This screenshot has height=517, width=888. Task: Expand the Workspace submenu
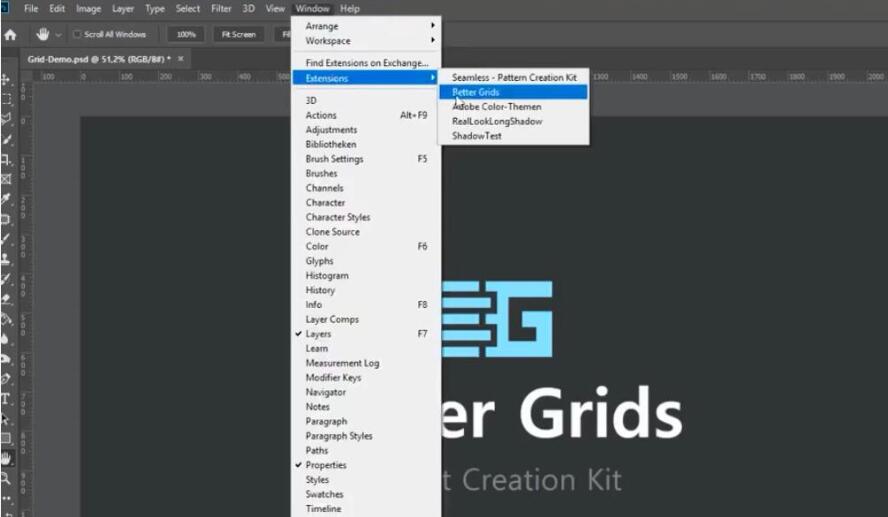366,41
